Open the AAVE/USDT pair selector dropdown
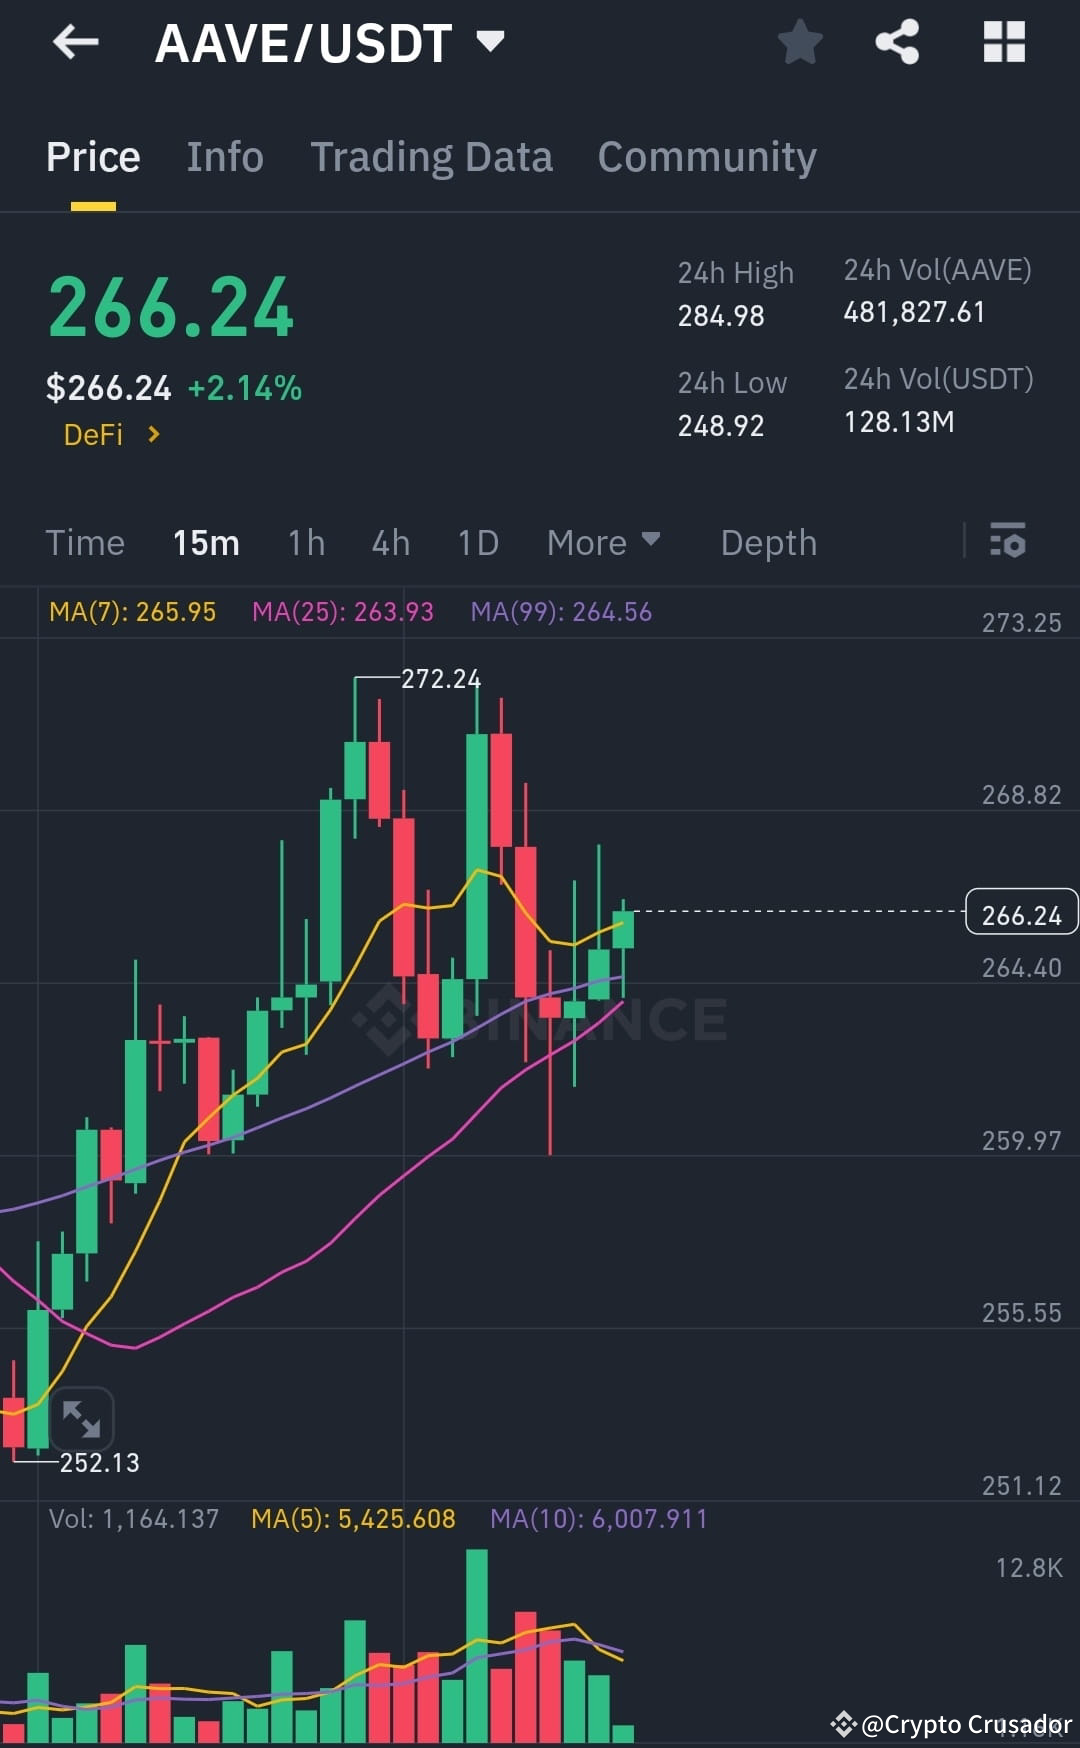Image resolution: width=1080 pixels, height=1748 pixels. coord(490,42)
